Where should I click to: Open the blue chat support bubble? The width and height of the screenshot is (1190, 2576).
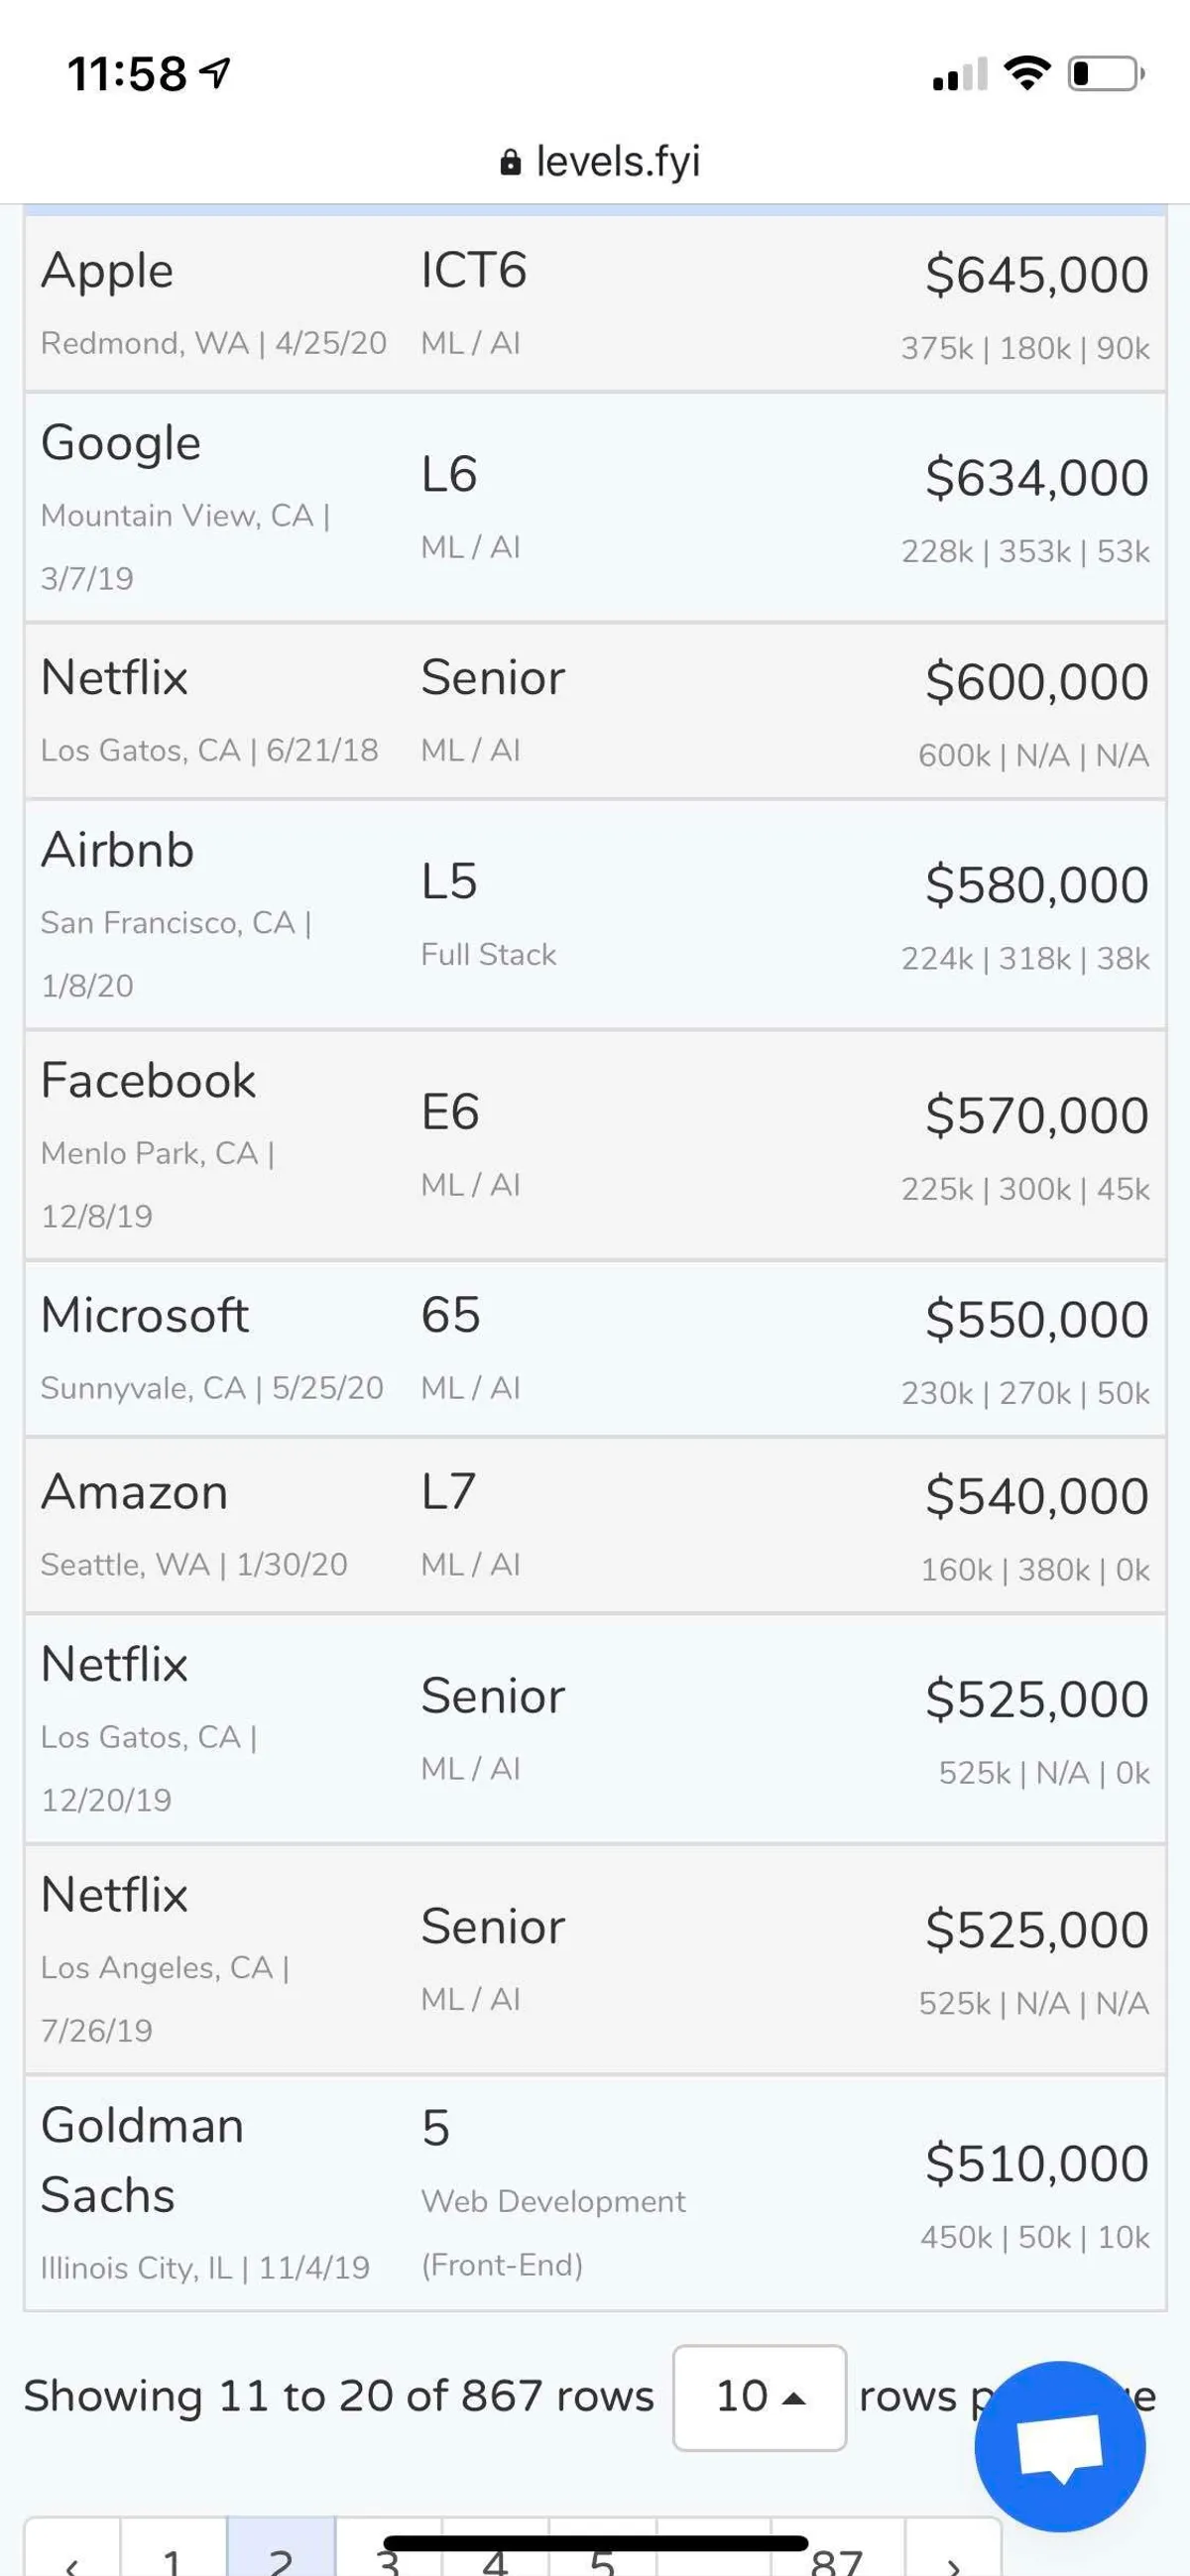pos(1059,2446)
